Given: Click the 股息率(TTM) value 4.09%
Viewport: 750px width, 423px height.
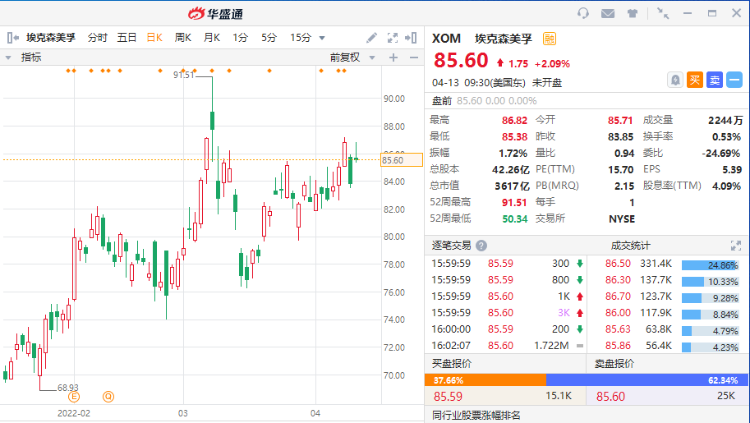Looking at the screenshot, I should [x=727, y=186].
